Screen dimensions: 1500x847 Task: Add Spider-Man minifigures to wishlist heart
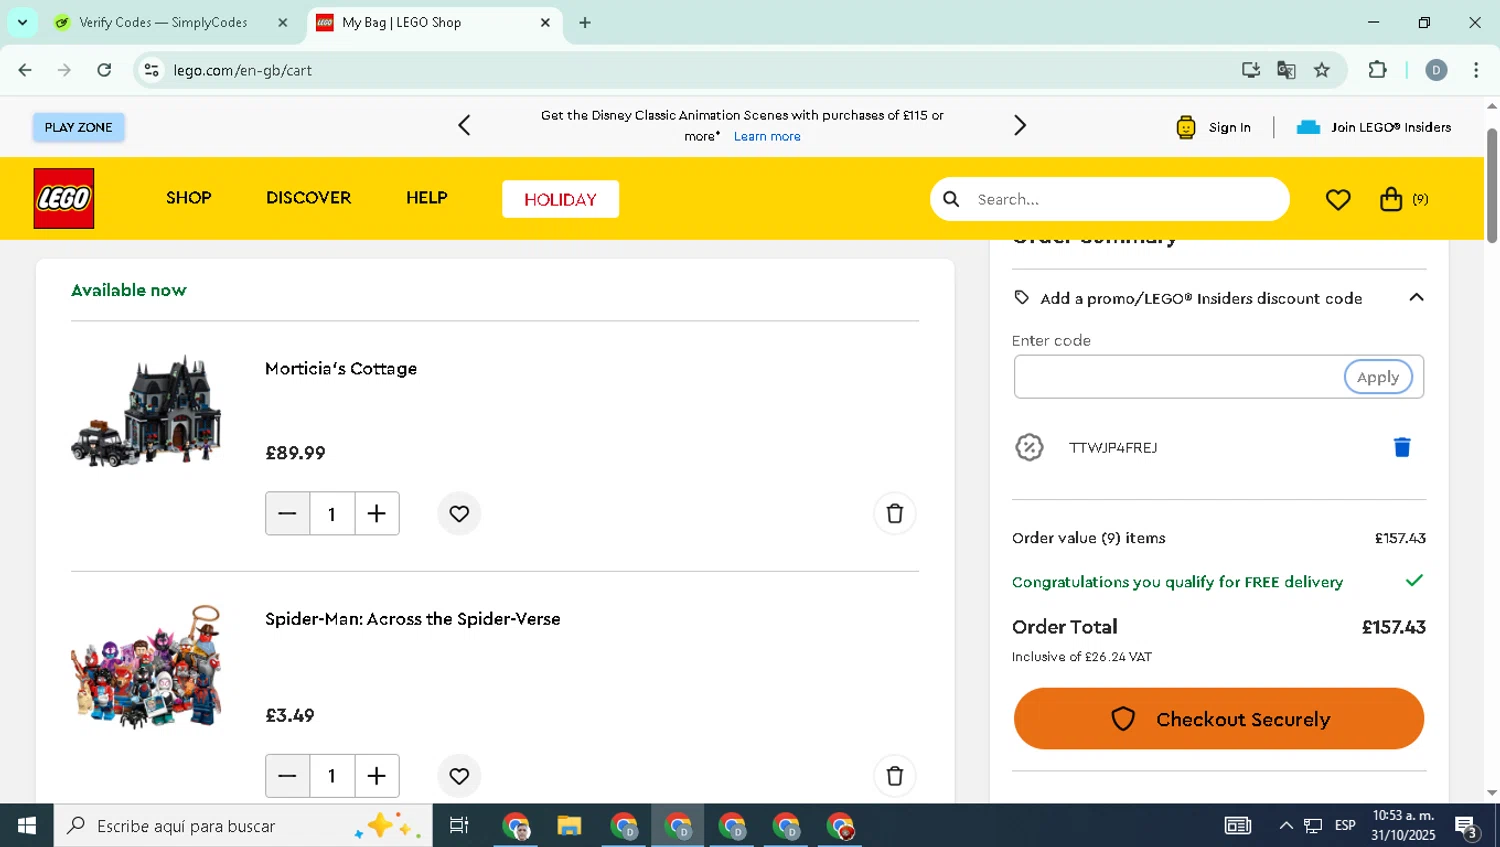[459, 776]
